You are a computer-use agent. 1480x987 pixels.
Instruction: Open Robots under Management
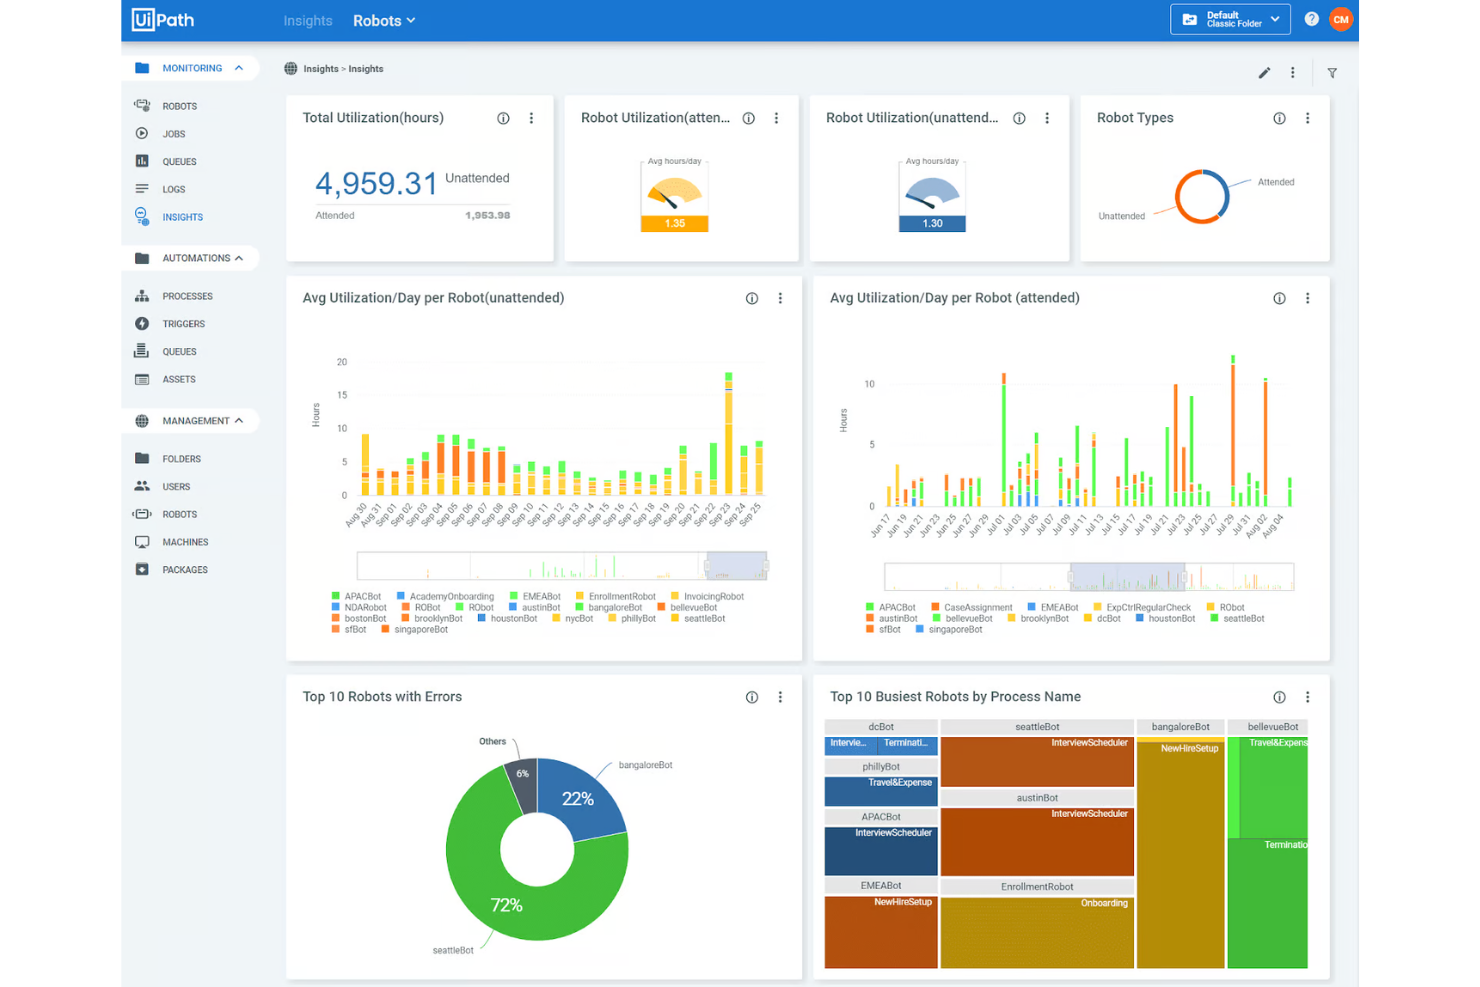179,514
